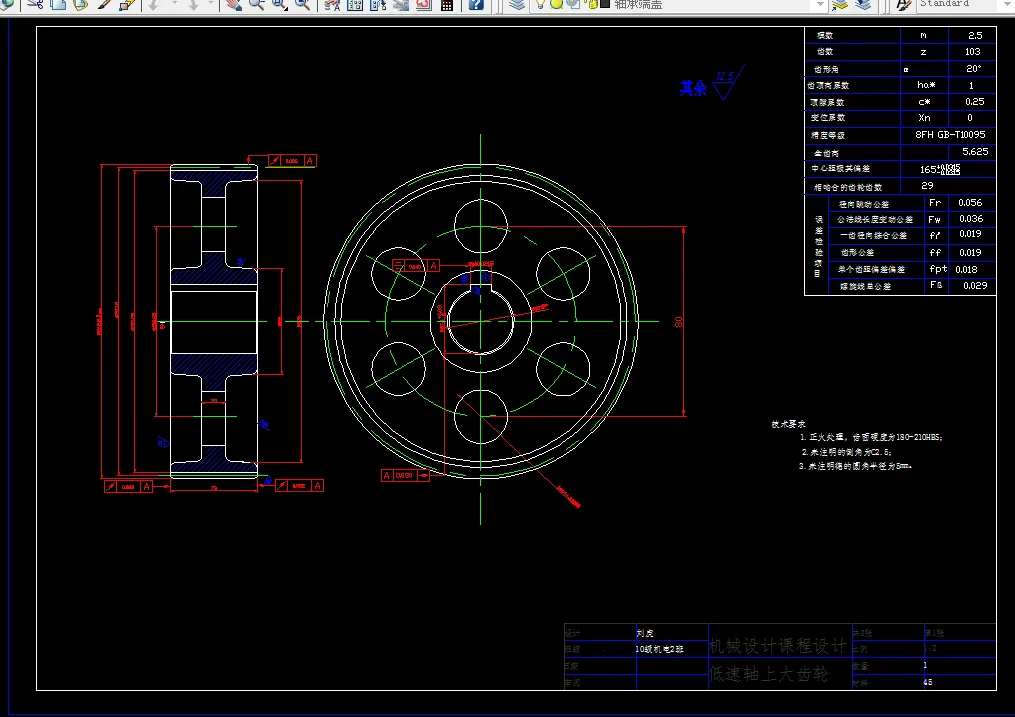Click the Paste clipboard icon
1015x717 pixels.
tap(80, 4)
